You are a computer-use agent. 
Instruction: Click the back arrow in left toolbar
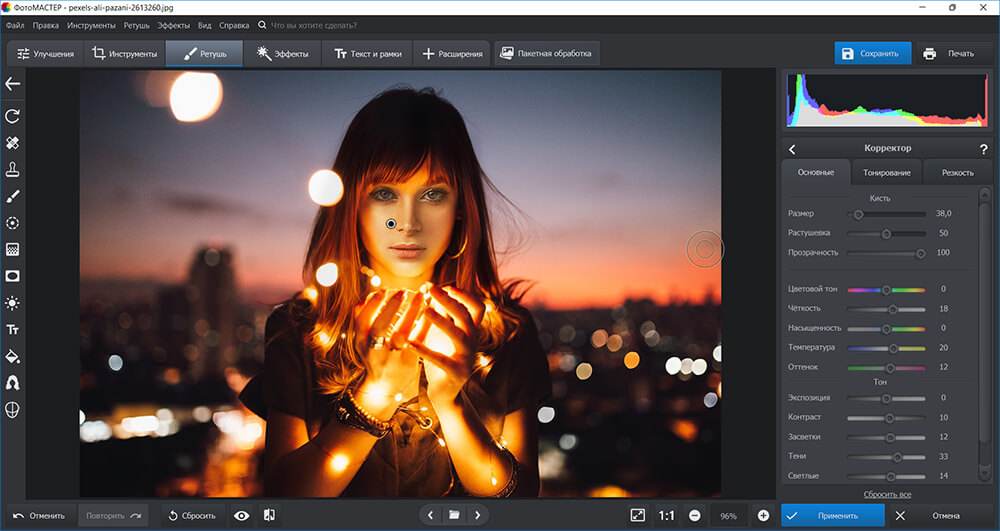tap(13, 84)
